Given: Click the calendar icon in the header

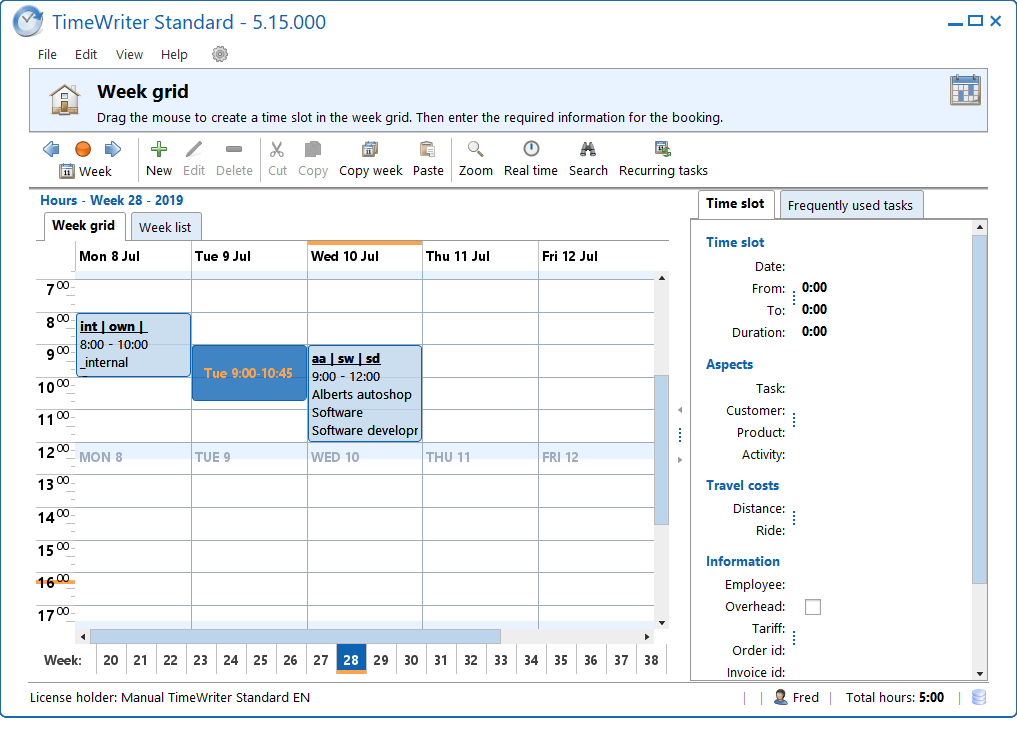Looking at the screenshot, I should click(x=964, y=90).
